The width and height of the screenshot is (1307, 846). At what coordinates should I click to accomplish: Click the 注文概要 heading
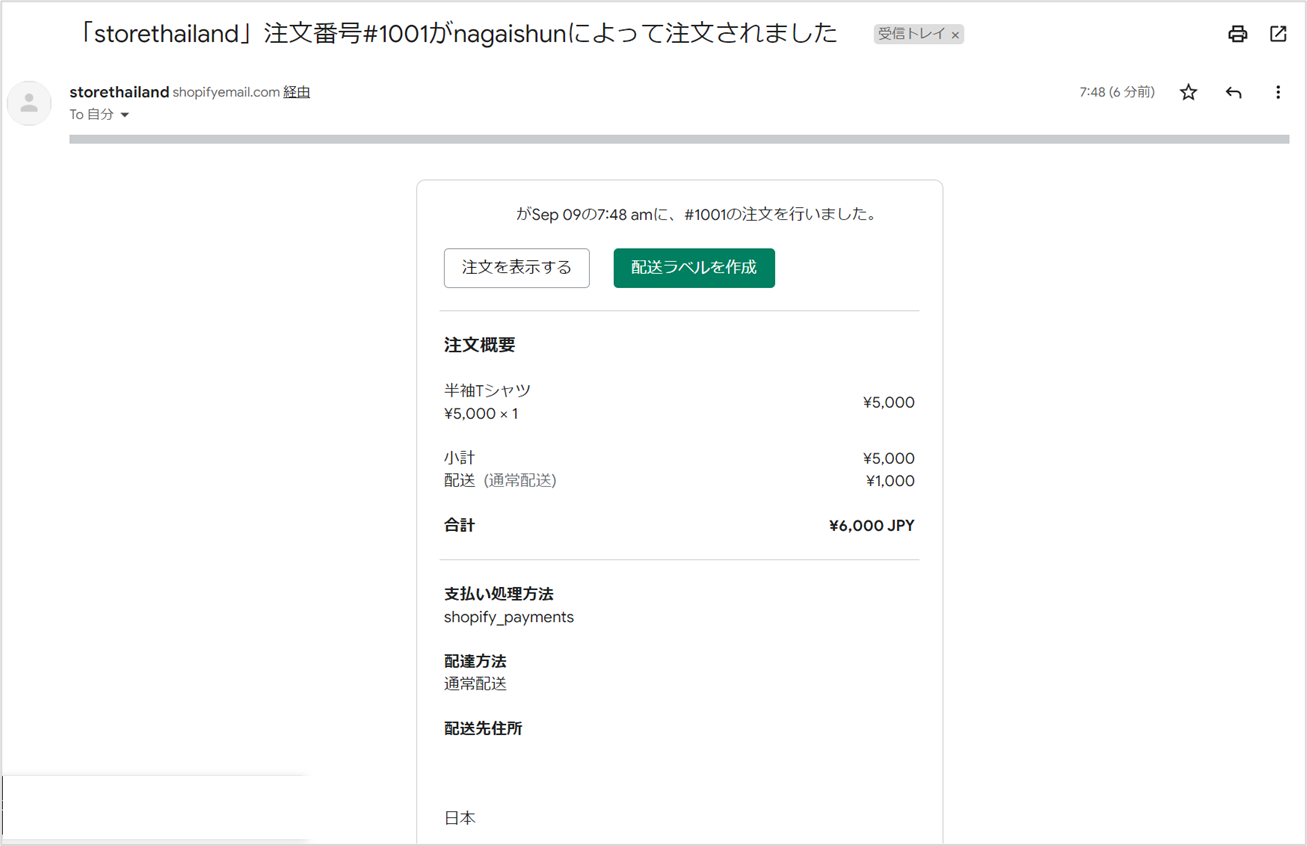480,345
